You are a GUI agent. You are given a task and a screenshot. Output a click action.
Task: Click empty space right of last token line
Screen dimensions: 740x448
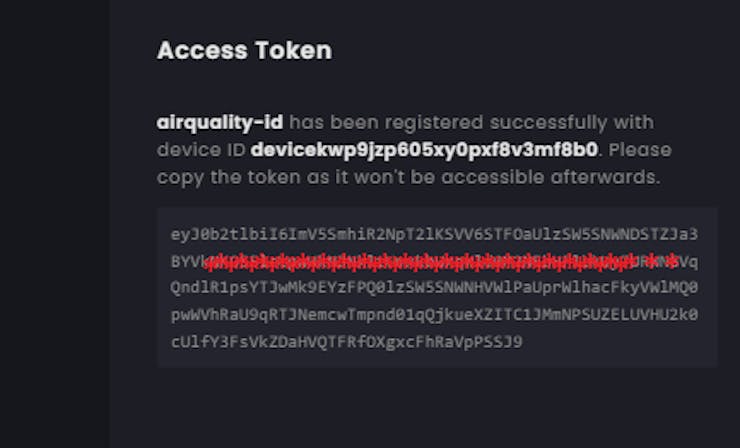[x=620, y=342]
